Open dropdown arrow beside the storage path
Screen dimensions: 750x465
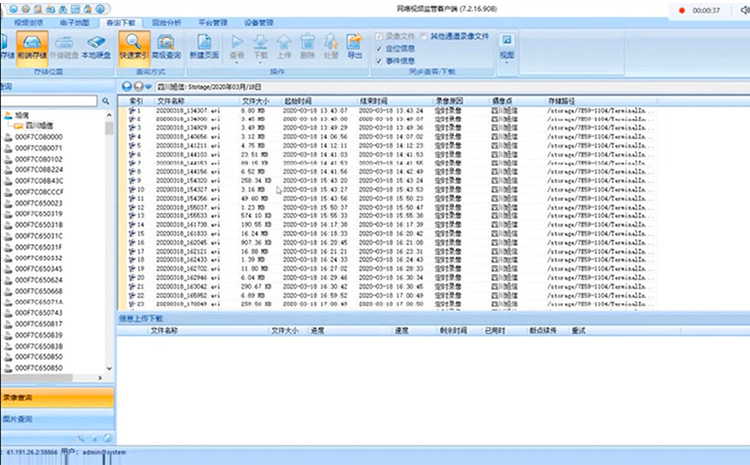(x=148, y=87)
